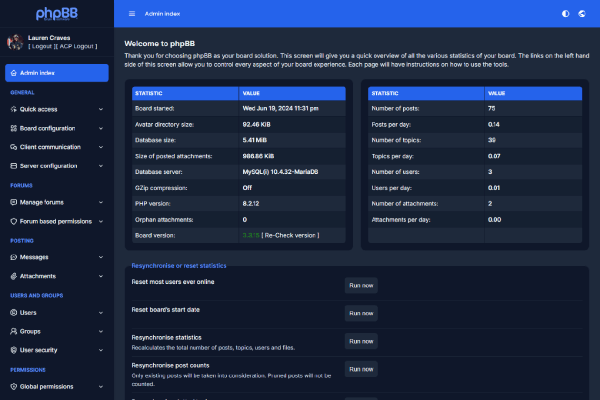Viewport: 600px width, 400px height.
Task: Click Number of users row label
Action: coord(395,172)
